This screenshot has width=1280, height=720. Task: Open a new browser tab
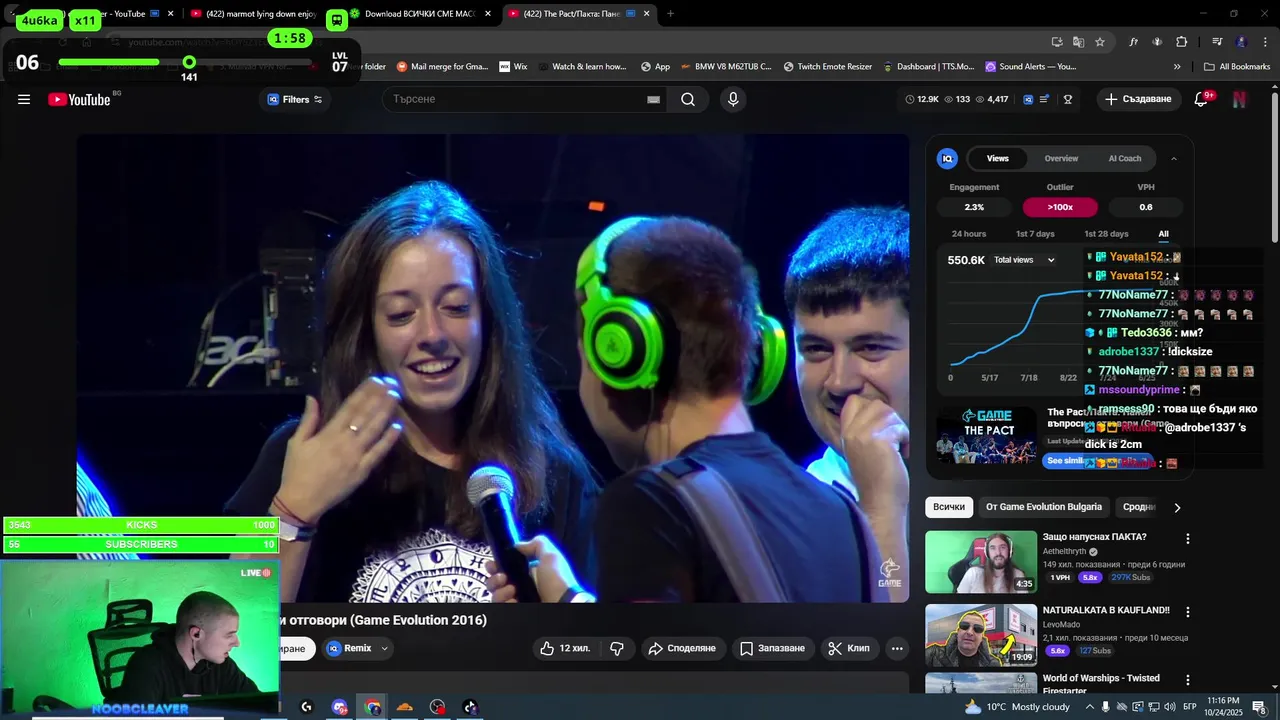pyautogui.click(x=670, y=14)
